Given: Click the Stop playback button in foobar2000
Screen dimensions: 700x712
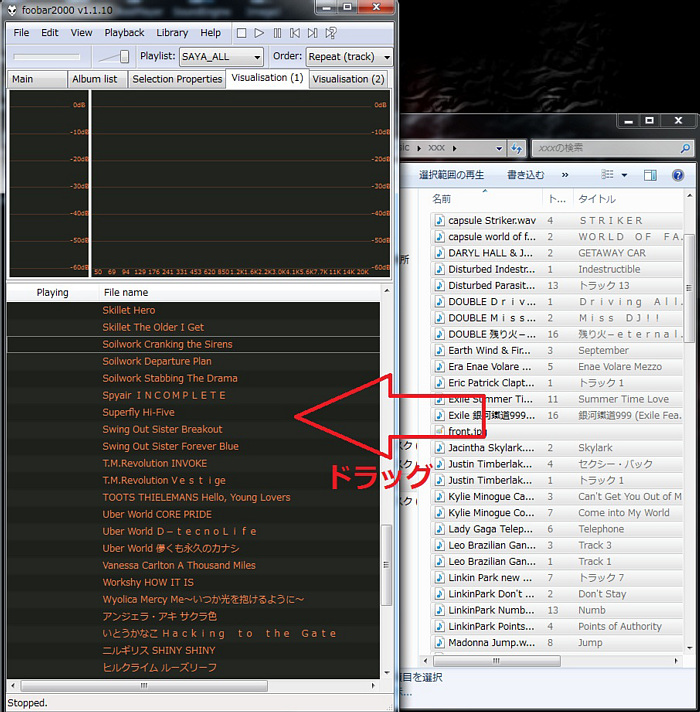Looking at the screenshot, I should [x=242, y=33].
